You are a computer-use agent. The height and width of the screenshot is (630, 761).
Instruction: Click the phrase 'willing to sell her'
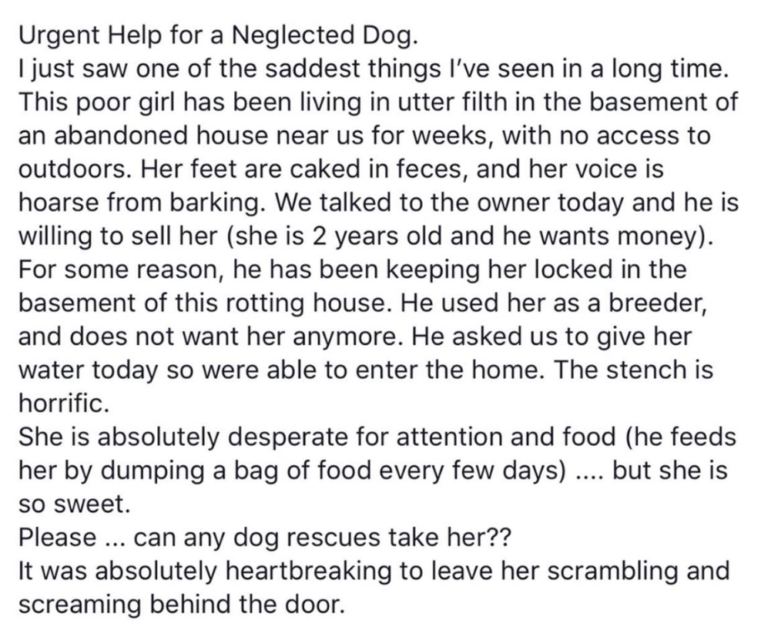pyautogui.click(x=117, y=238)
